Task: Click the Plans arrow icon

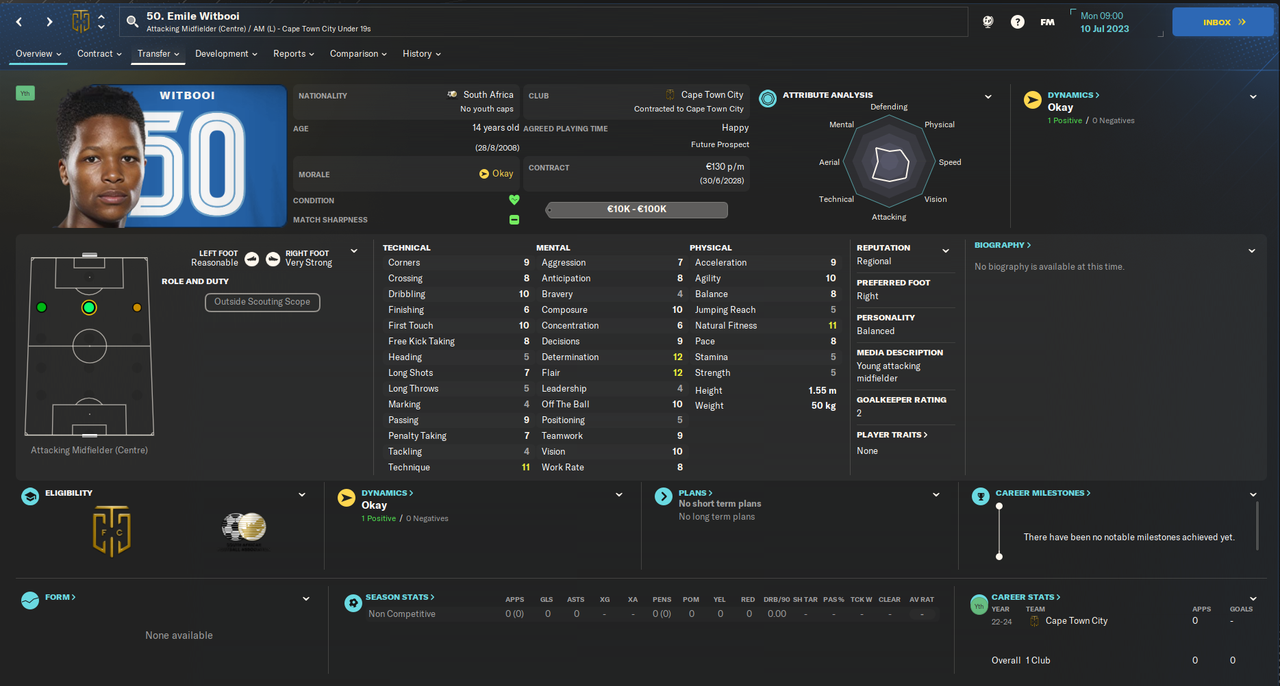Action: [x=663, y=496]
